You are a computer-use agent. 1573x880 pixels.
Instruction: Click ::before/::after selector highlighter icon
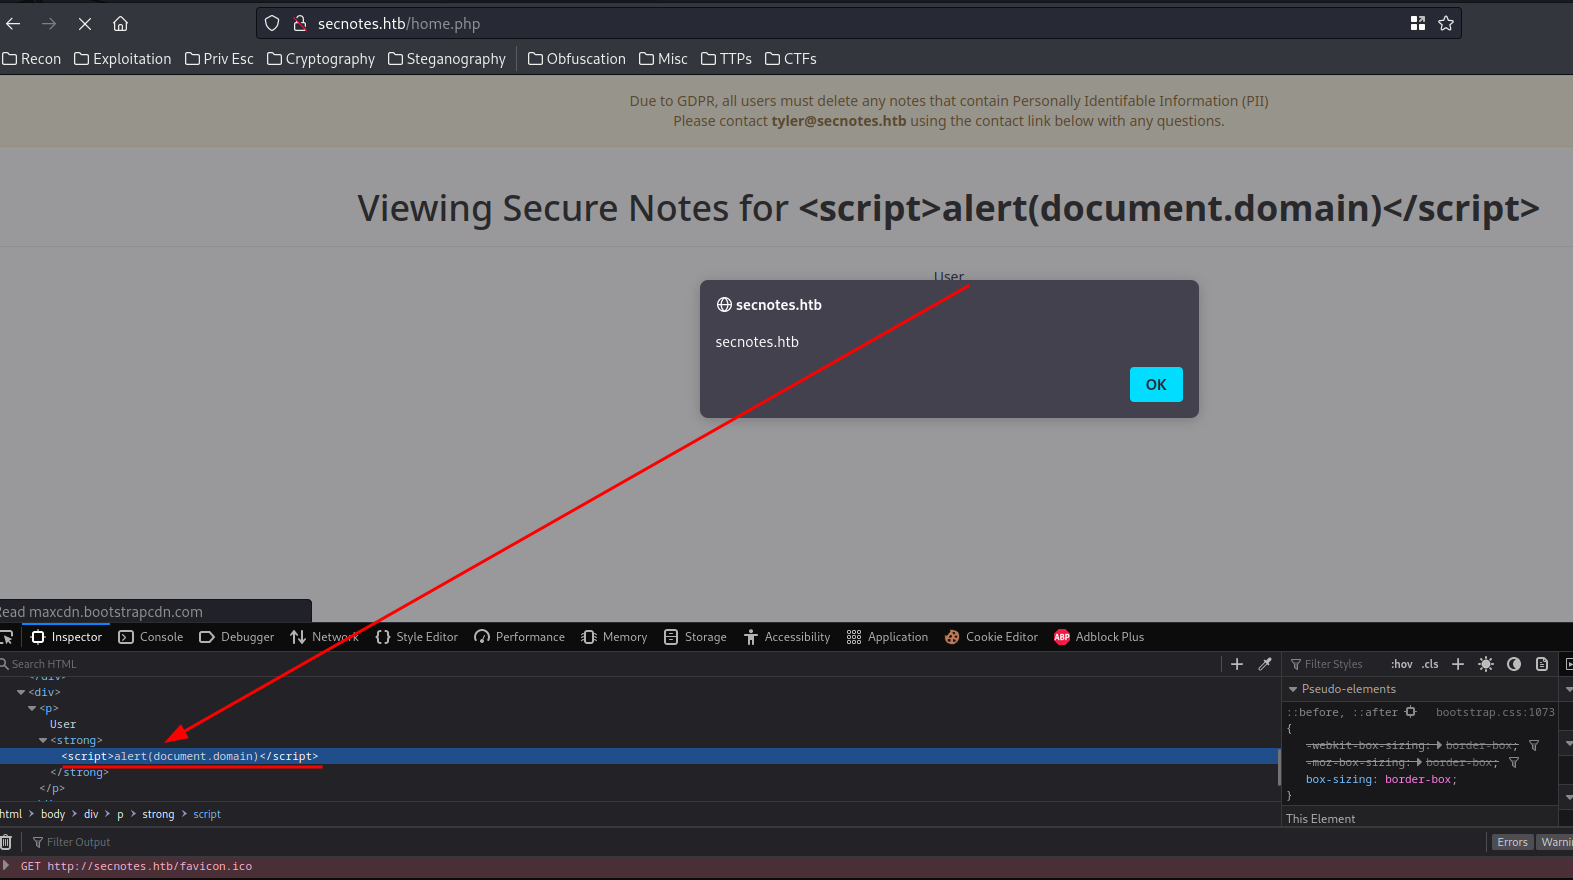[x=1411, y=712]
